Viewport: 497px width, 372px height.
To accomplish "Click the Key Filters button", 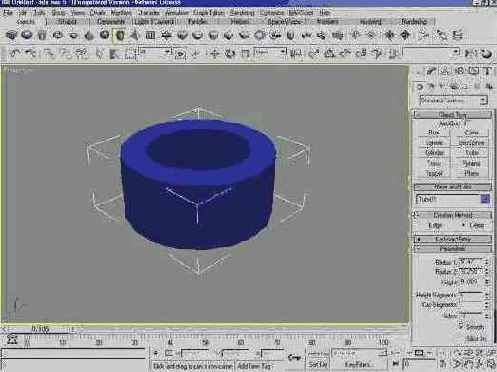I will [358, 365].
